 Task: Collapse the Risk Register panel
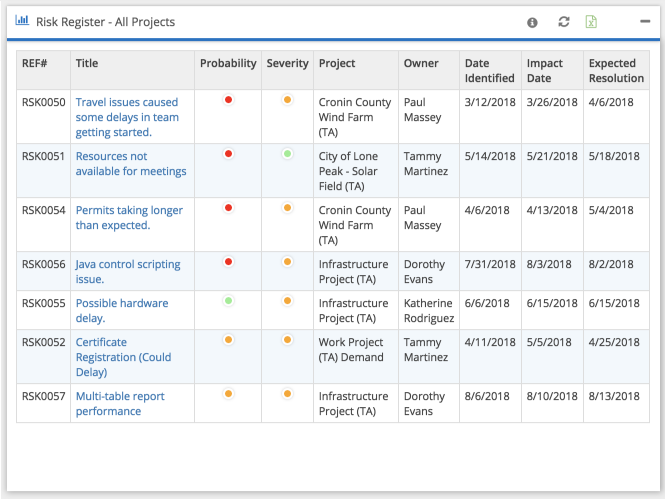(x=645, y=21)
